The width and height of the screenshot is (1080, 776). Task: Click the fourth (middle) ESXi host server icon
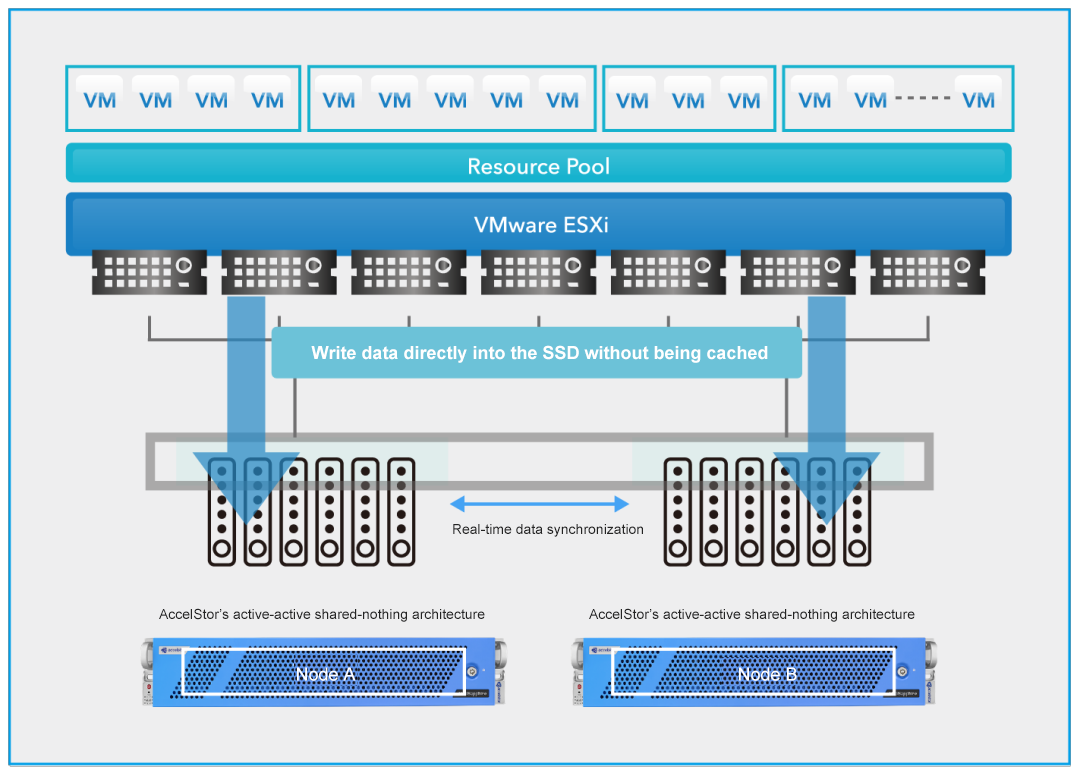coord(538,272)
